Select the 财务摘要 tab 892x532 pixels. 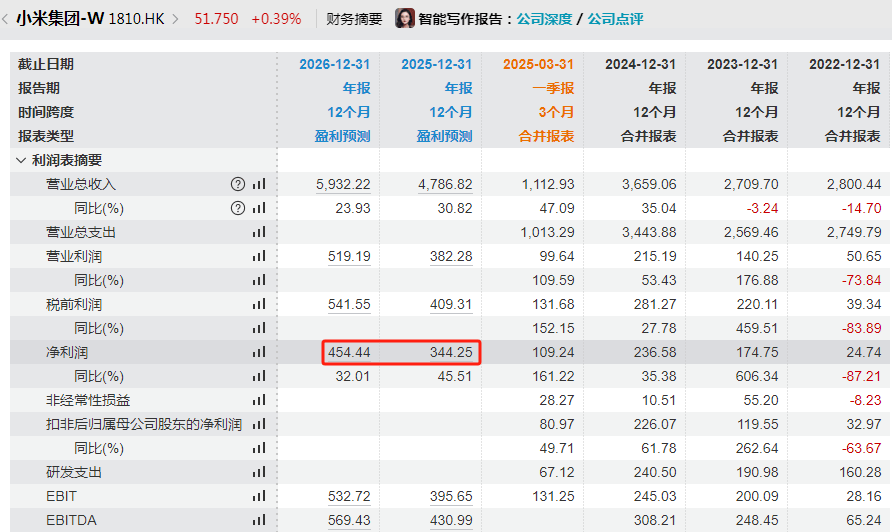point(354,19)
